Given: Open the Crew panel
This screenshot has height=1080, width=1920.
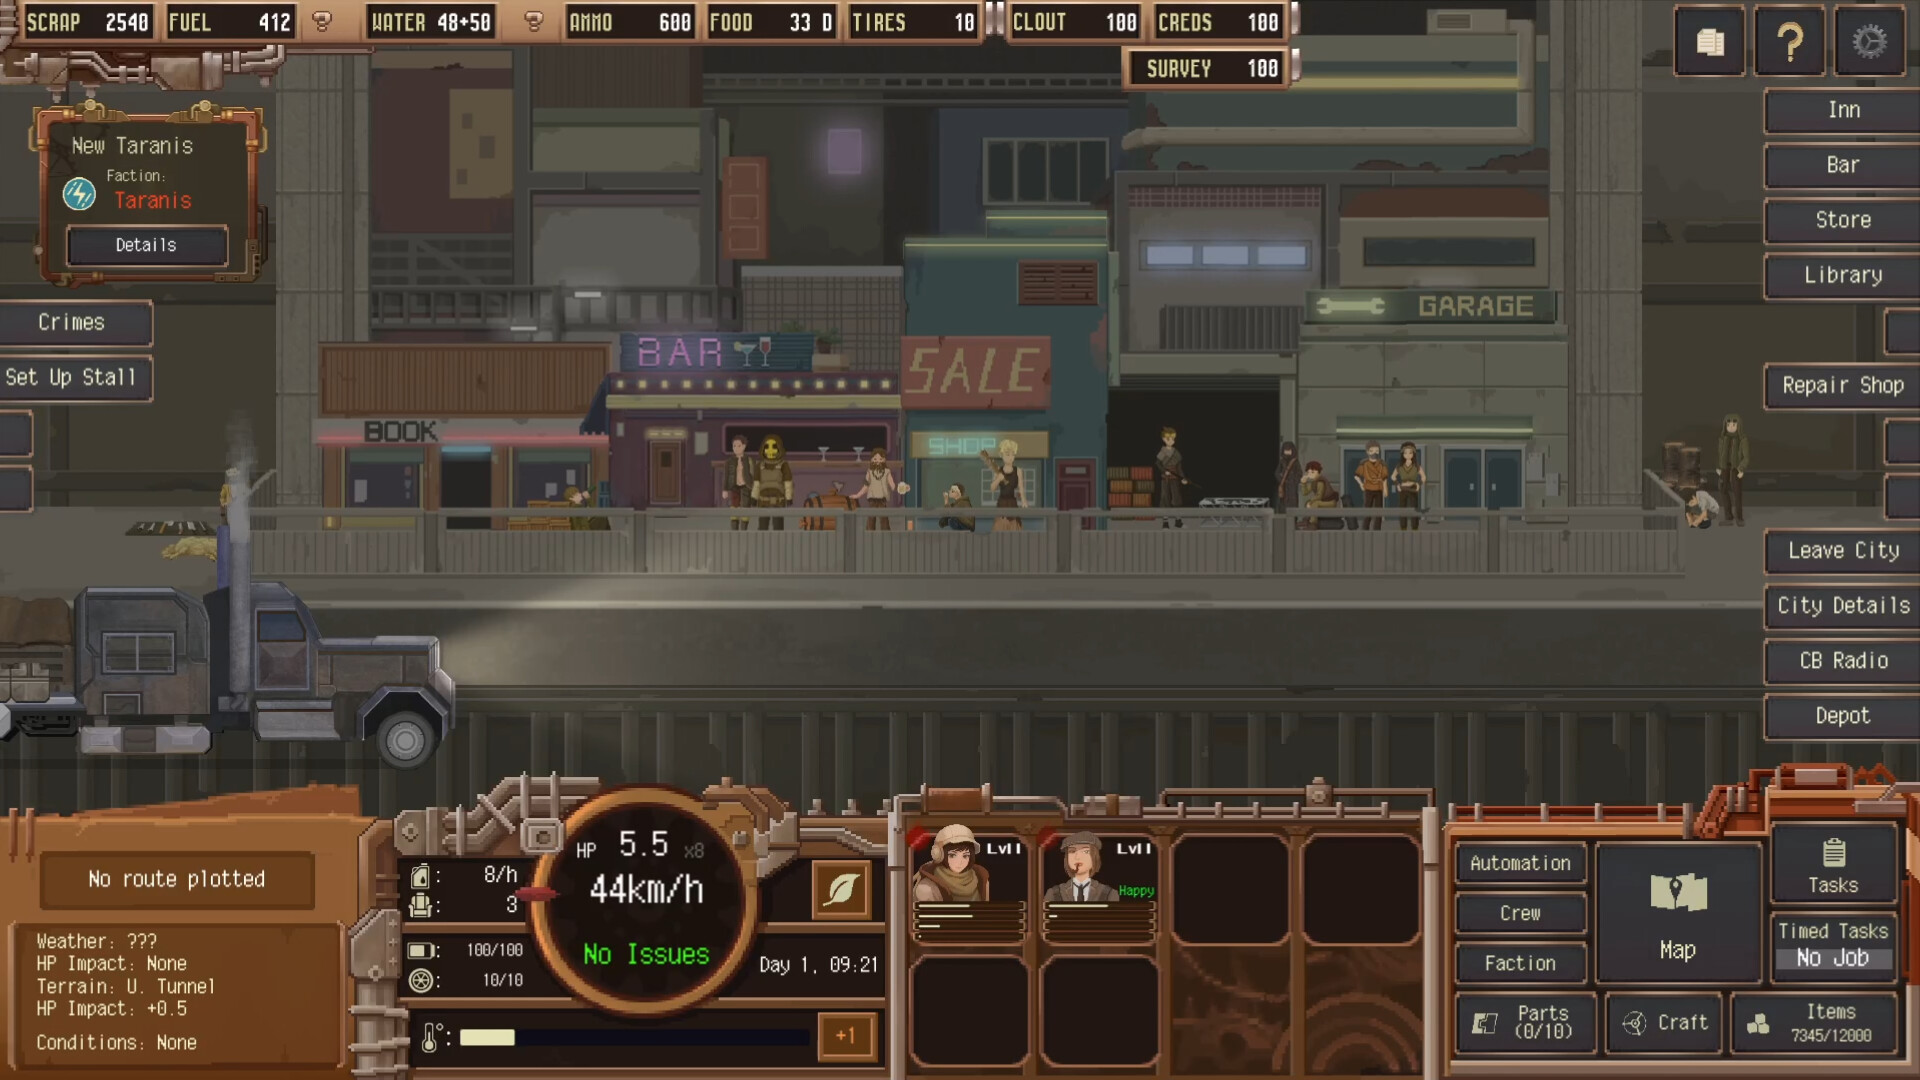Looking at the screenshot, I should 1519,913.
